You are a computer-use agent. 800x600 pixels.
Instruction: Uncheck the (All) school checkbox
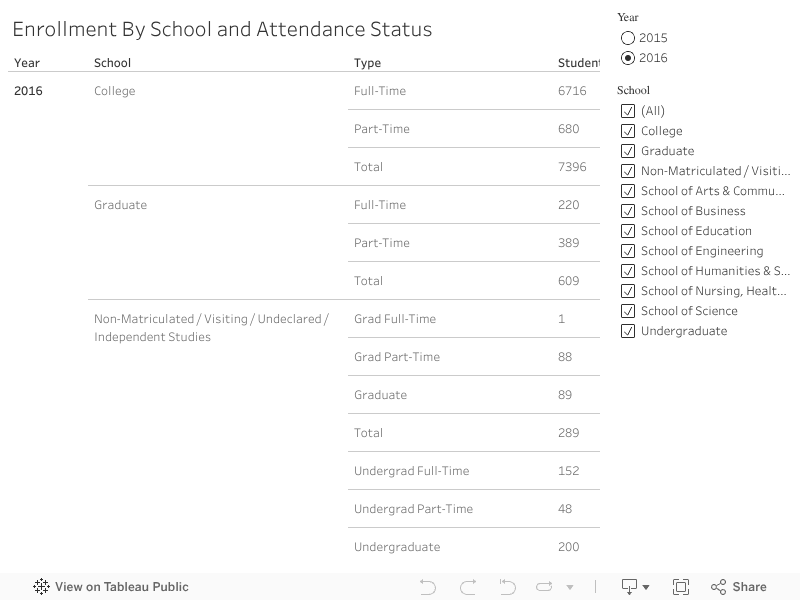click(628, 111)
